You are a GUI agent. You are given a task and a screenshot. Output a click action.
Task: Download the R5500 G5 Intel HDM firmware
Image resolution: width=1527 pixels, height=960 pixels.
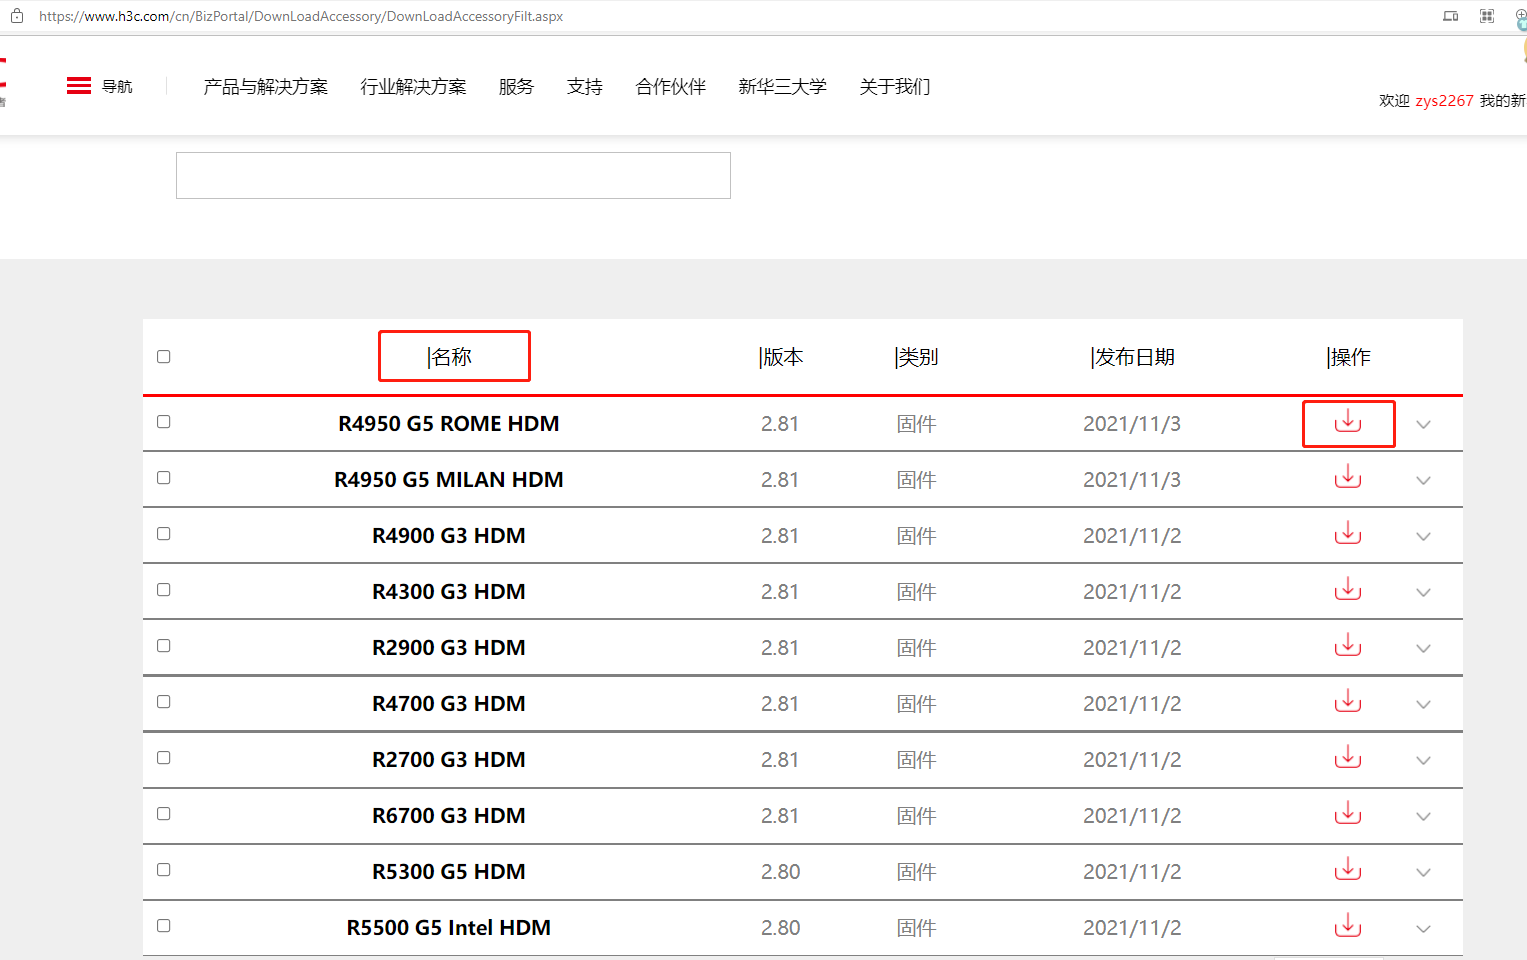click(x=1348, y=925)
